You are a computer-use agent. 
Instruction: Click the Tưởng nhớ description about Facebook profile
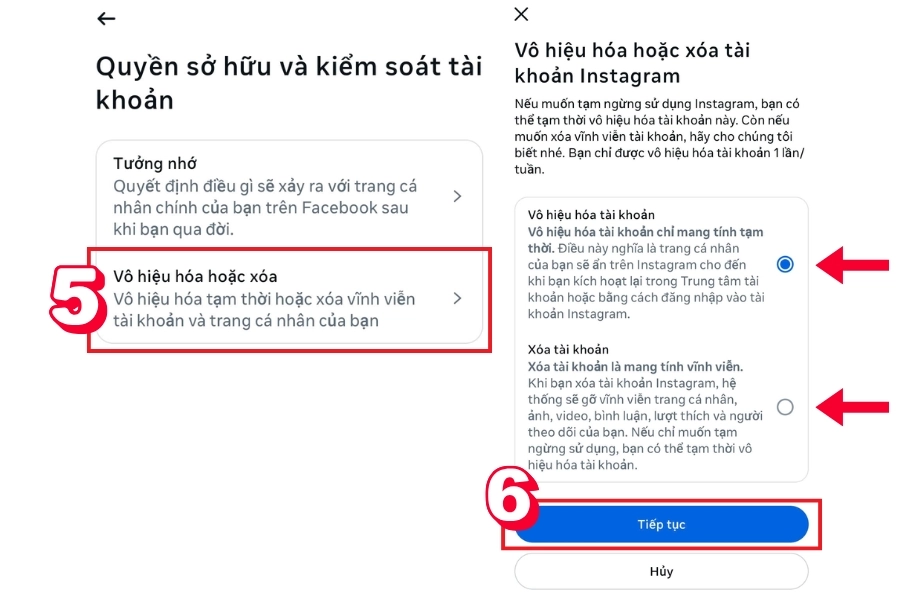tap(265, 207)
